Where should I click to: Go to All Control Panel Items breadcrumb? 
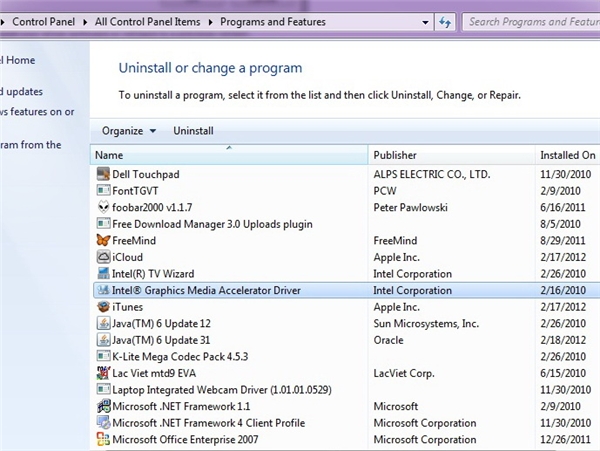147,22
